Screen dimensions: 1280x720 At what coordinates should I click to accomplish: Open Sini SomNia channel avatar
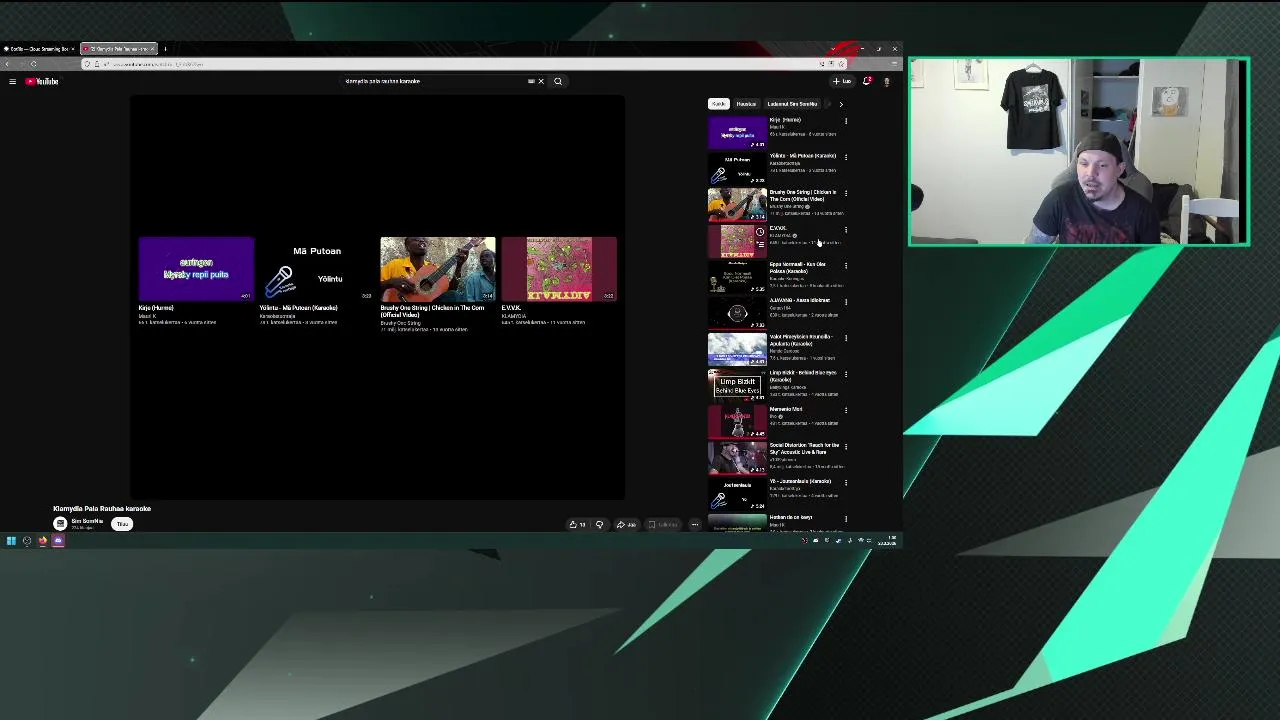[60, 524]
